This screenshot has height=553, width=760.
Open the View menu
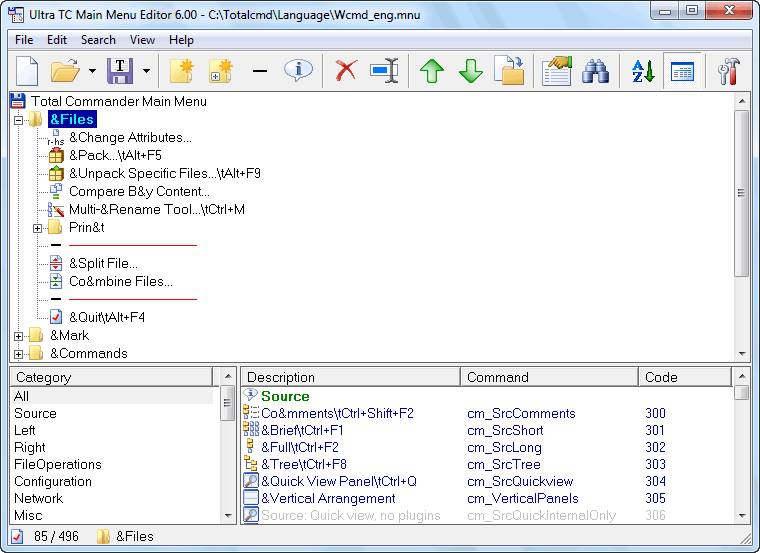tap(142, 40)
